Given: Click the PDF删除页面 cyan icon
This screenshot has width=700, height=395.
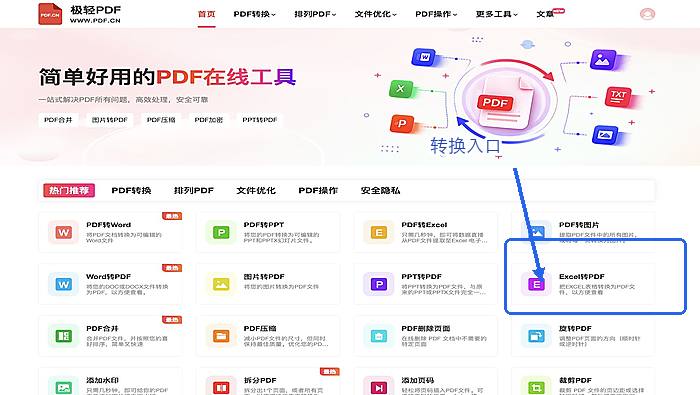Looking at the screenshot, I should coord(379,336).
